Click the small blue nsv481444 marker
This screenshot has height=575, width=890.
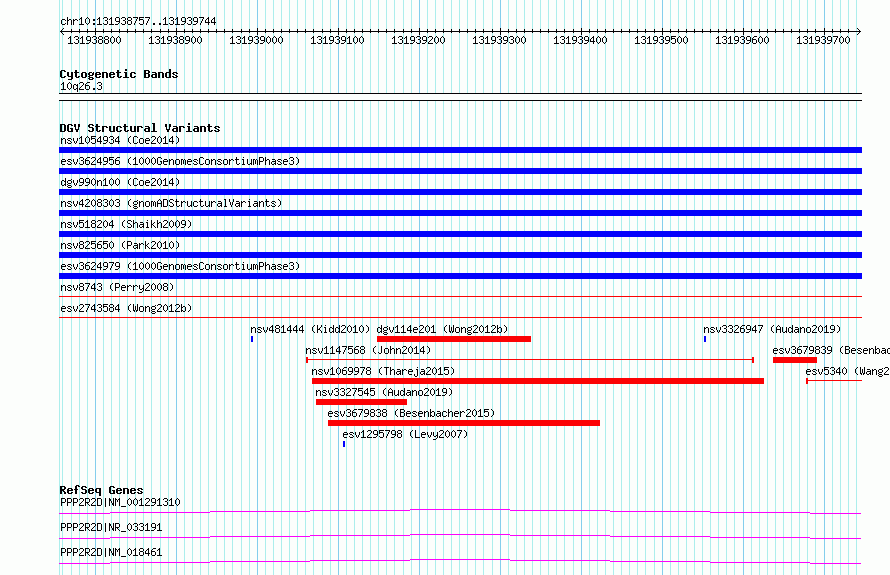click(x=252, y=339)
